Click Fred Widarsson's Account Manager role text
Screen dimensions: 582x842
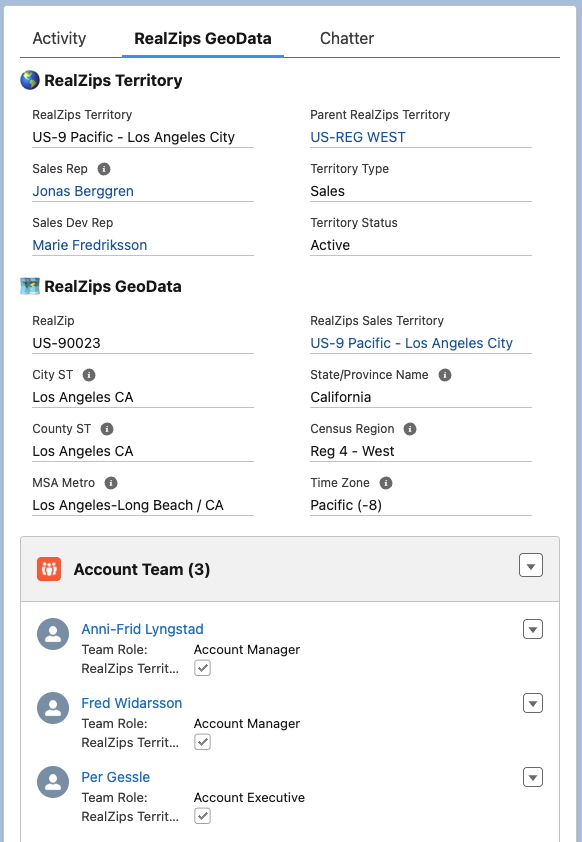point(247,724)
